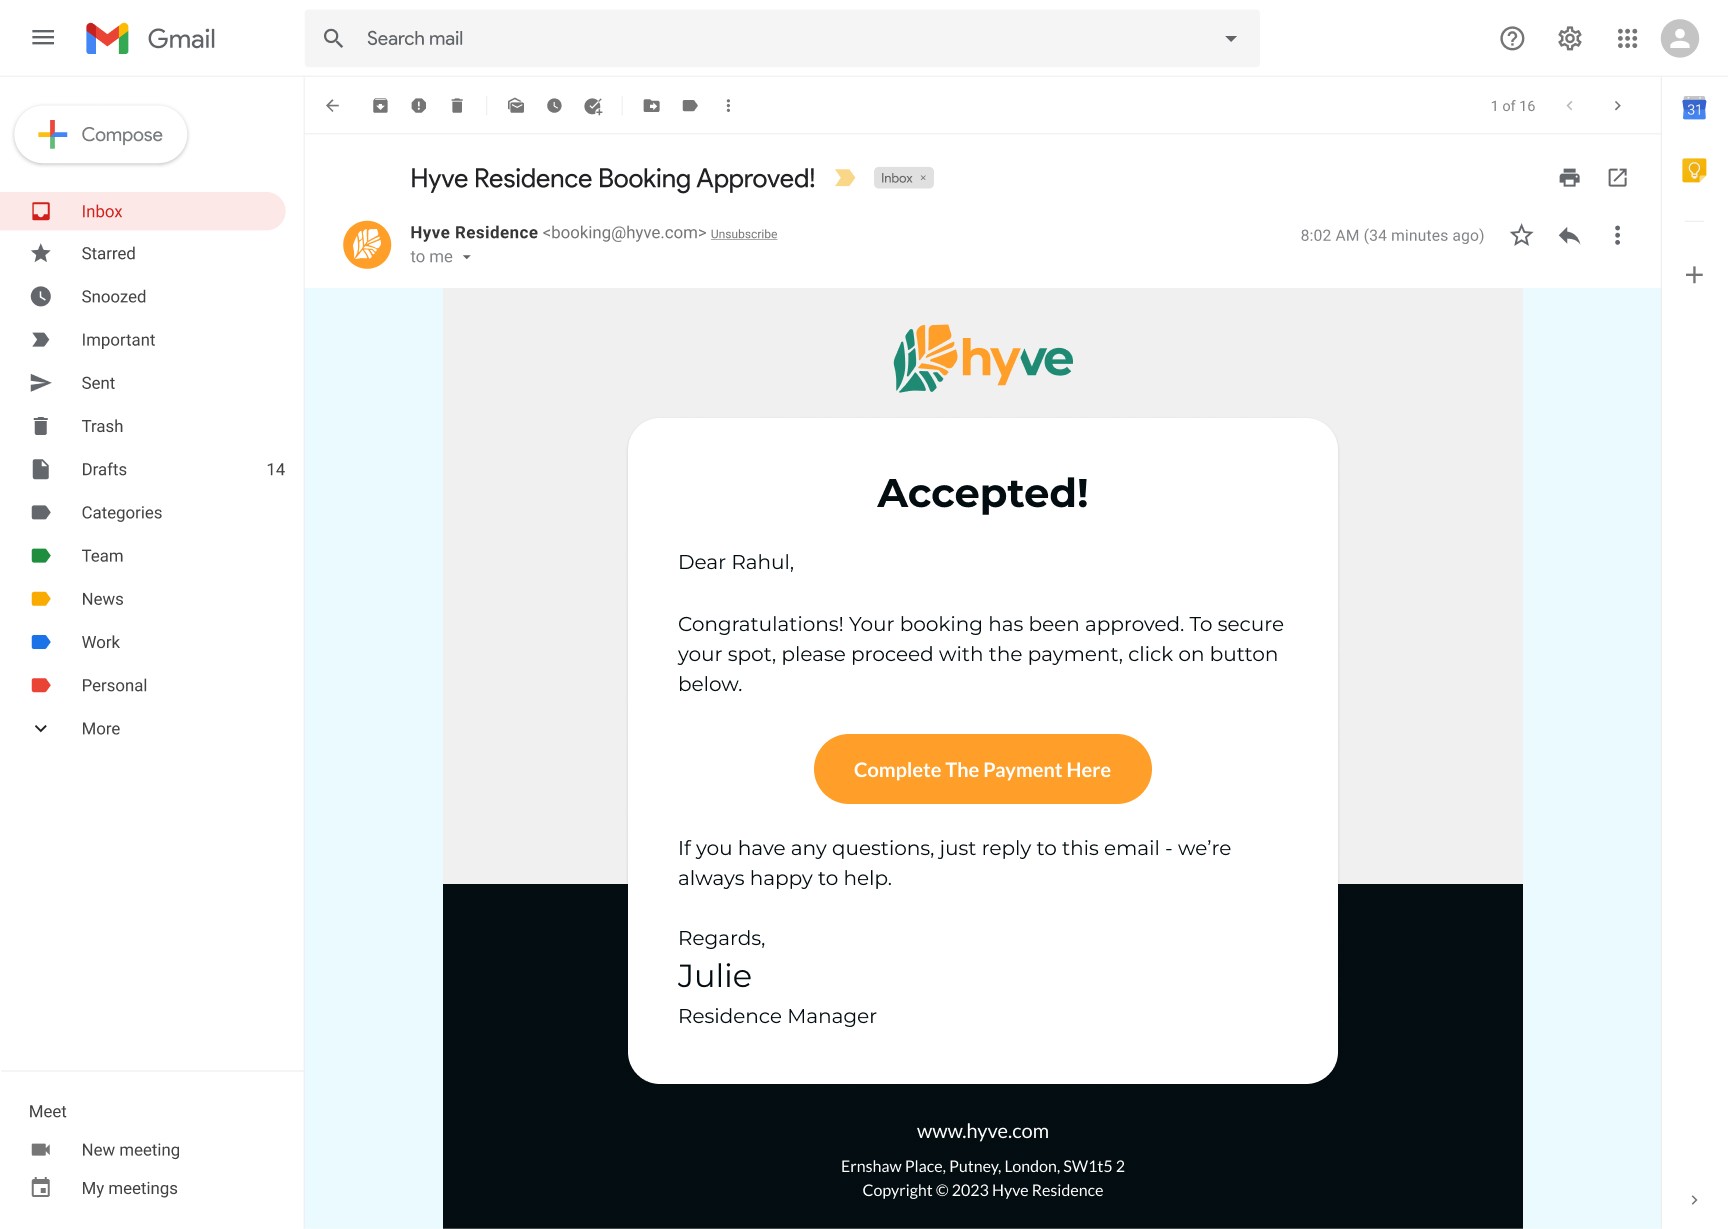
Task: Reply to the Hyve Residence email
Action: [1568, 235]
